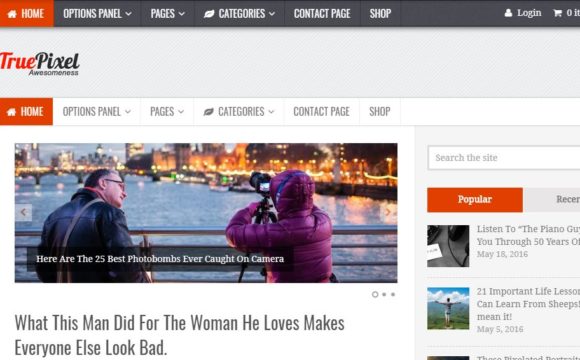Select the second slider pagination dot
This screenshot has height=360, width=580.
[384, 295]
